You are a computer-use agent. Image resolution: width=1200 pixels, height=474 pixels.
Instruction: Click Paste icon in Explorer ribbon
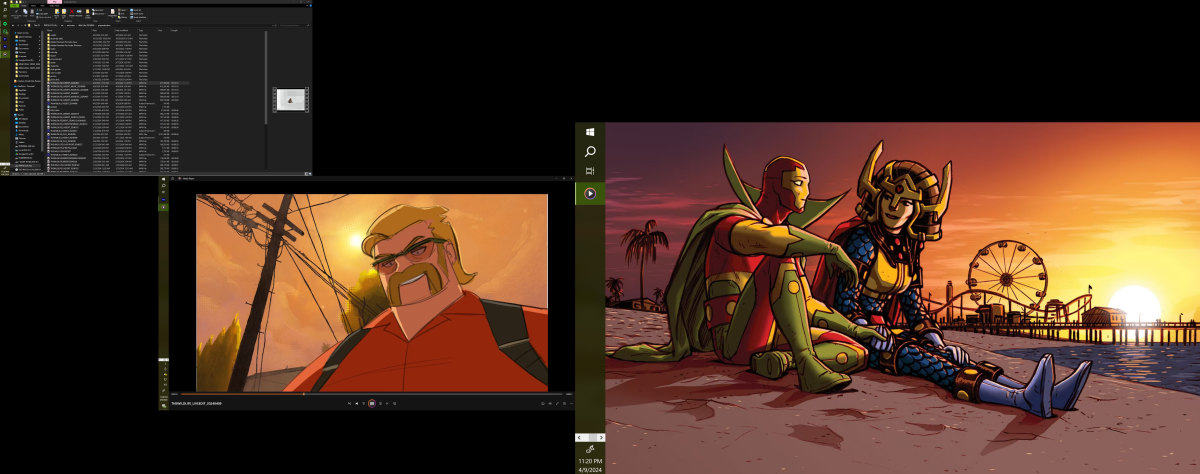point(32,11)
